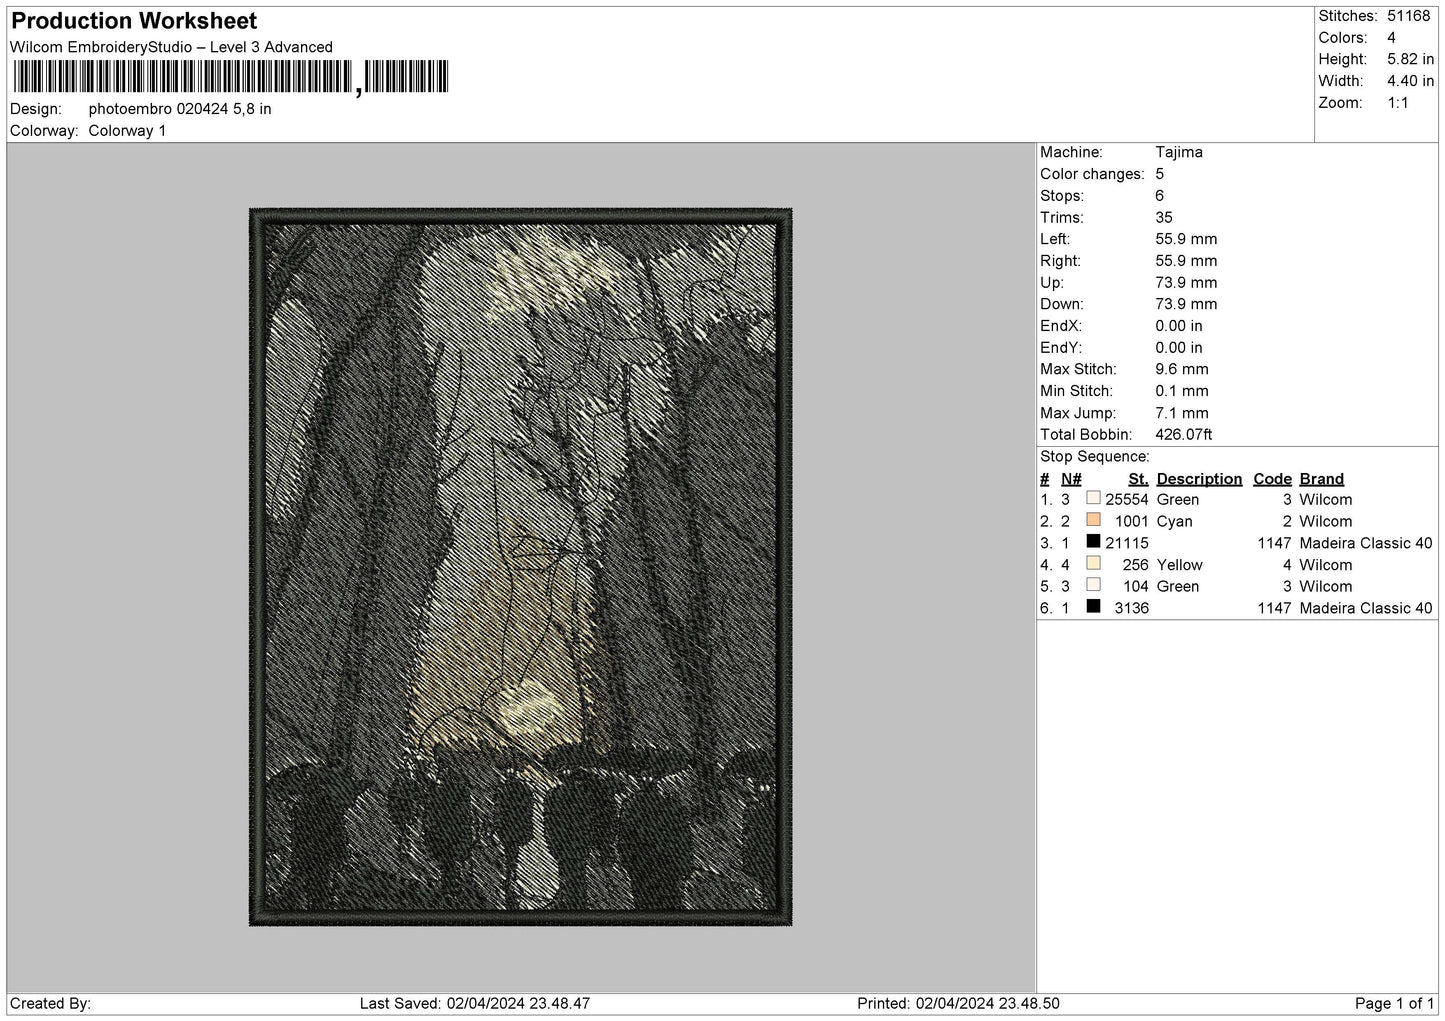
Task: Click the stitch count 104
Action: tap(1136, 587)
